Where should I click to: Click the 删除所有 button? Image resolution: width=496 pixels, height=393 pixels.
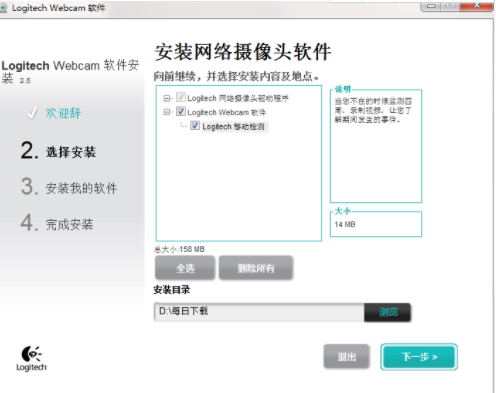[x=256, y=268]
